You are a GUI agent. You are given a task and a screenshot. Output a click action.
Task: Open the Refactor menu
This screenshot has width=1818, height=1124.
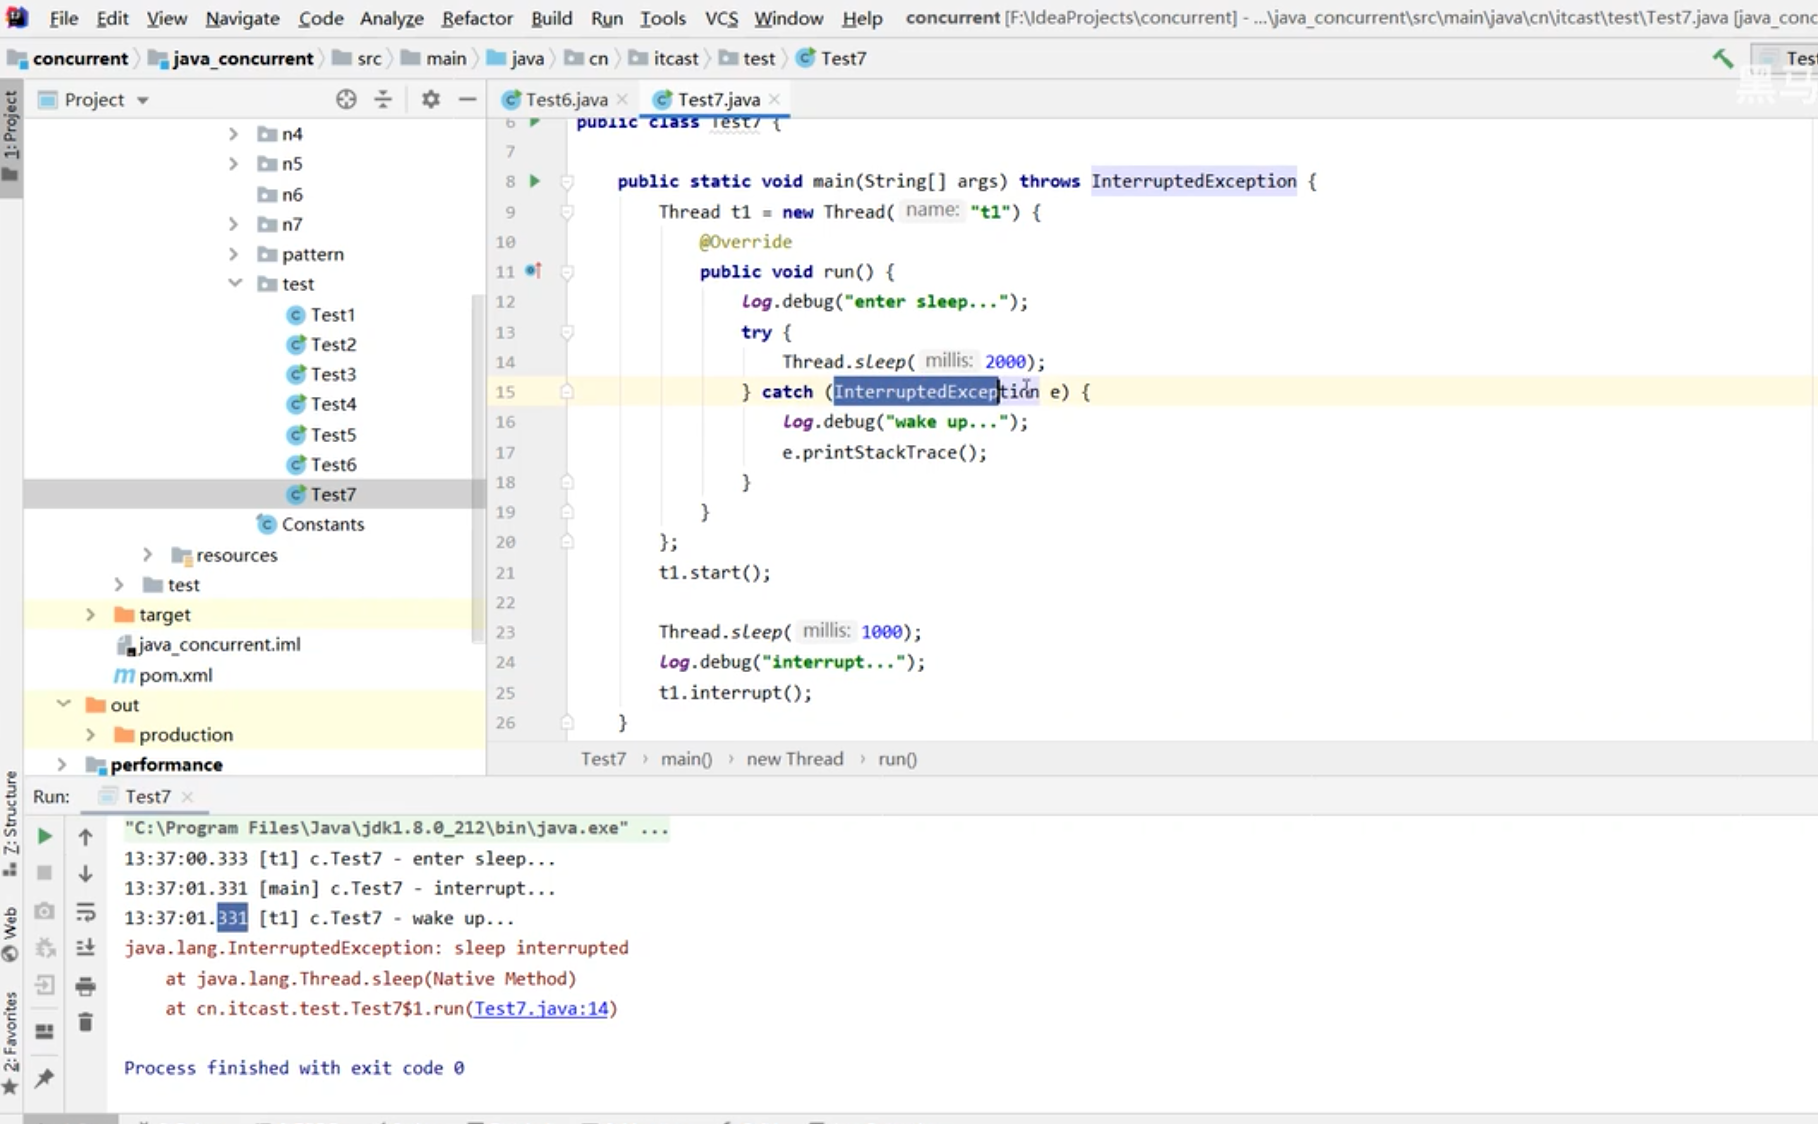click(477, 18)
